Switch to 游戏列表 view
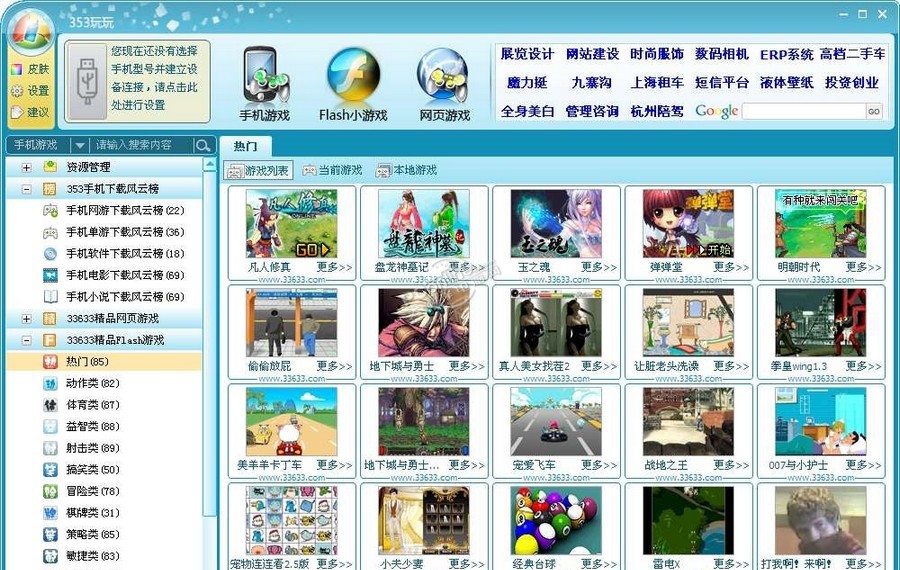 tap(258, 170)
